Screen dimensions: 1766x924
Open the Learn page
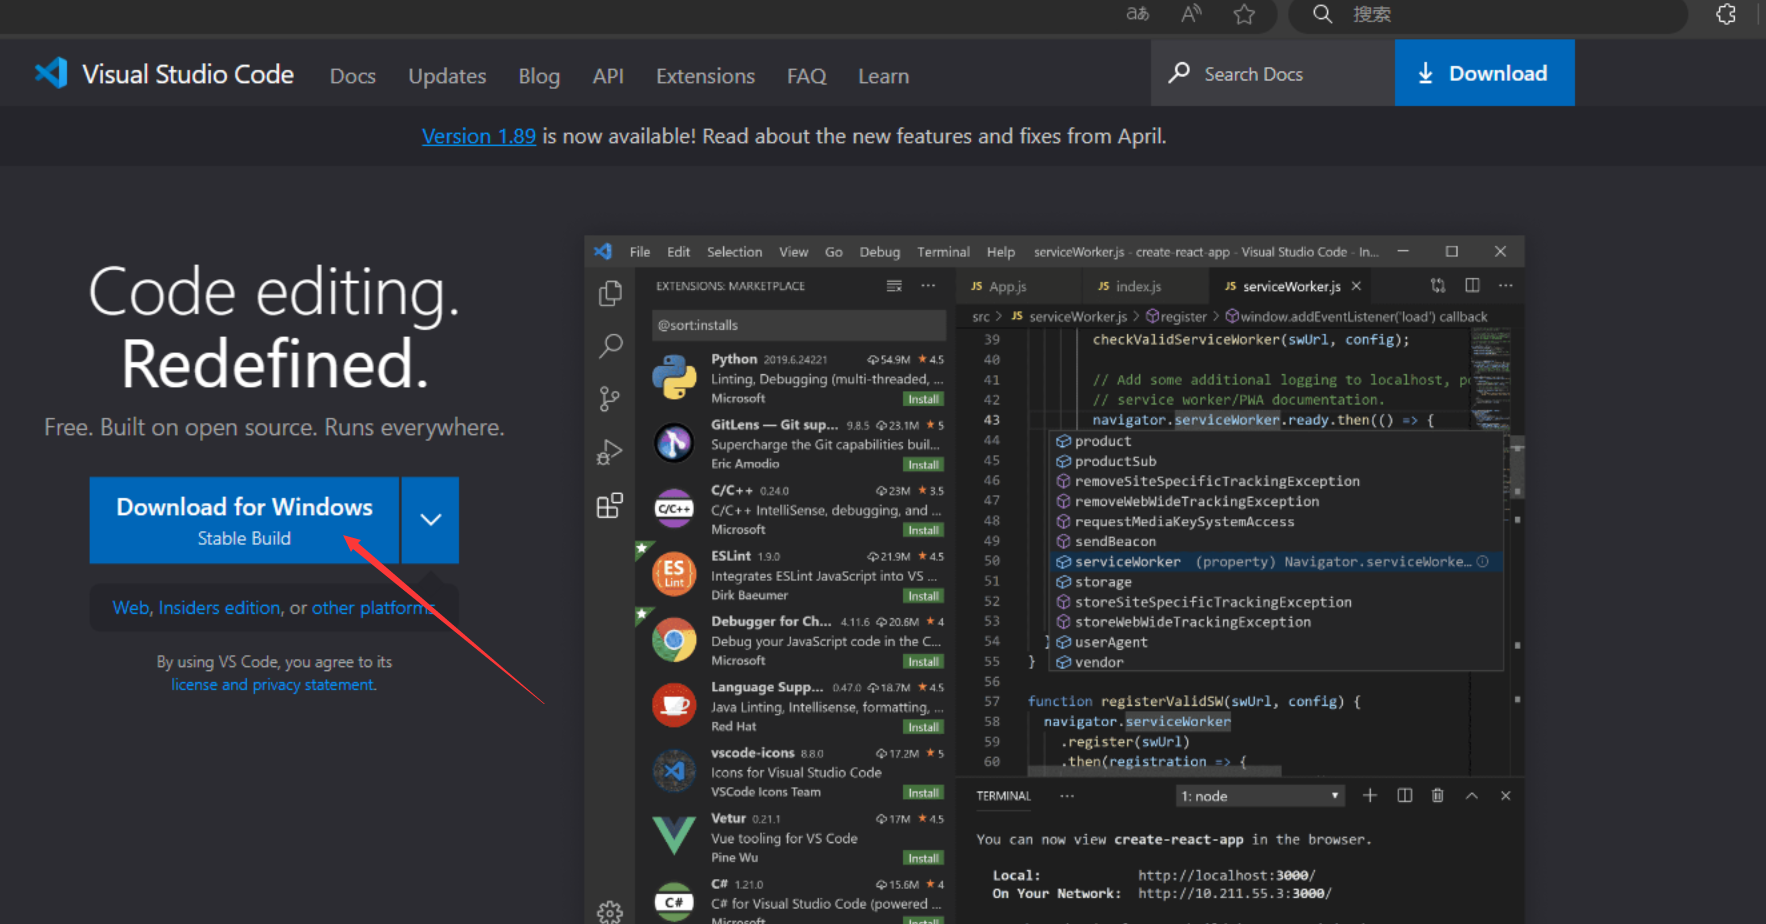(x=883, y=76)
